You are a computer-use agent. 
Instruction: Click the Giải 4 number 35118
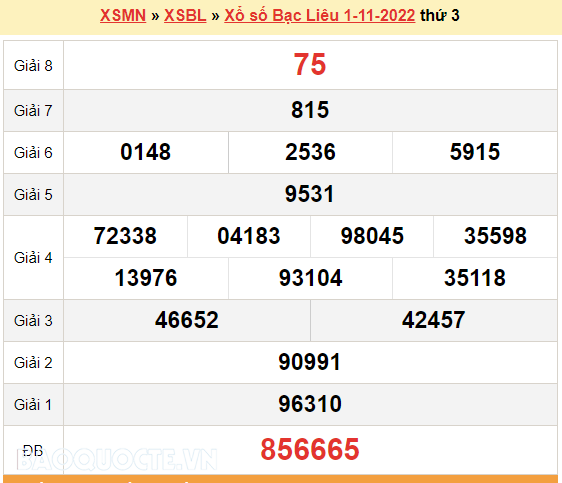point(475,278)
